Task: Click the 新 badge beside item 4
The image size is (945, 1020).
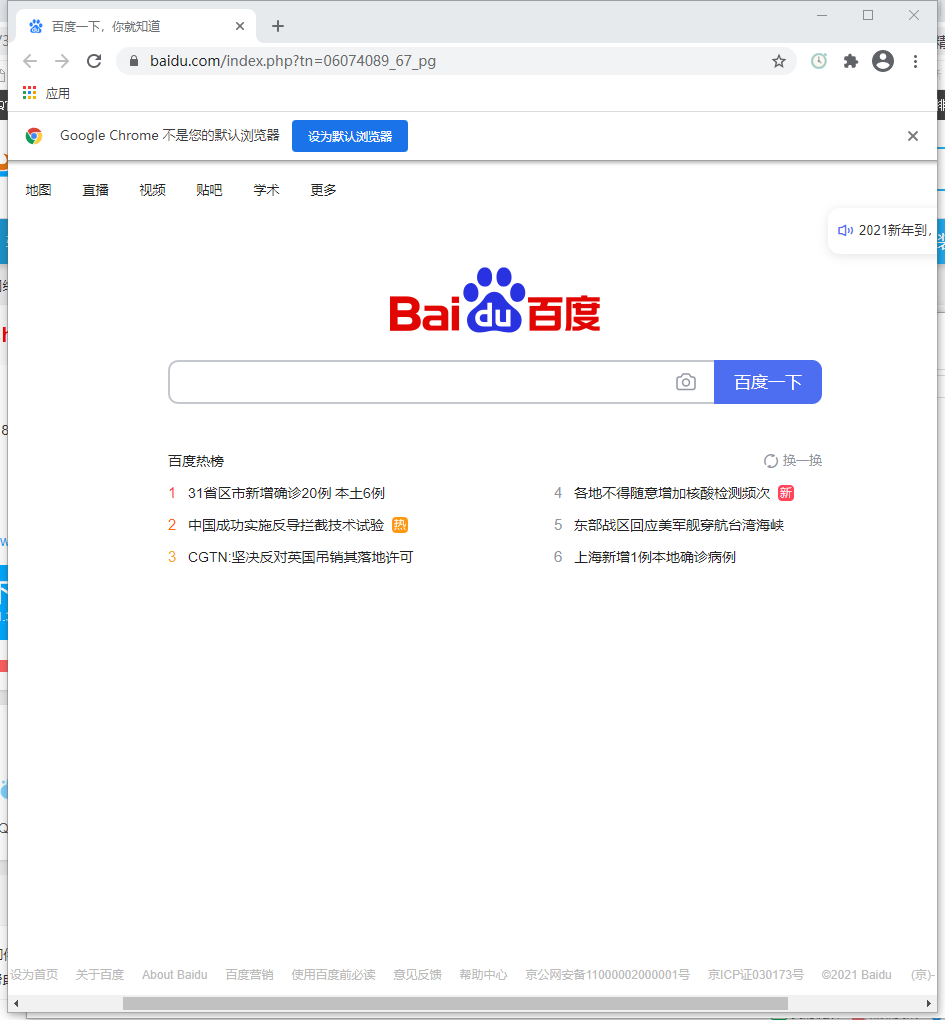Action: [x=786, y=493]
